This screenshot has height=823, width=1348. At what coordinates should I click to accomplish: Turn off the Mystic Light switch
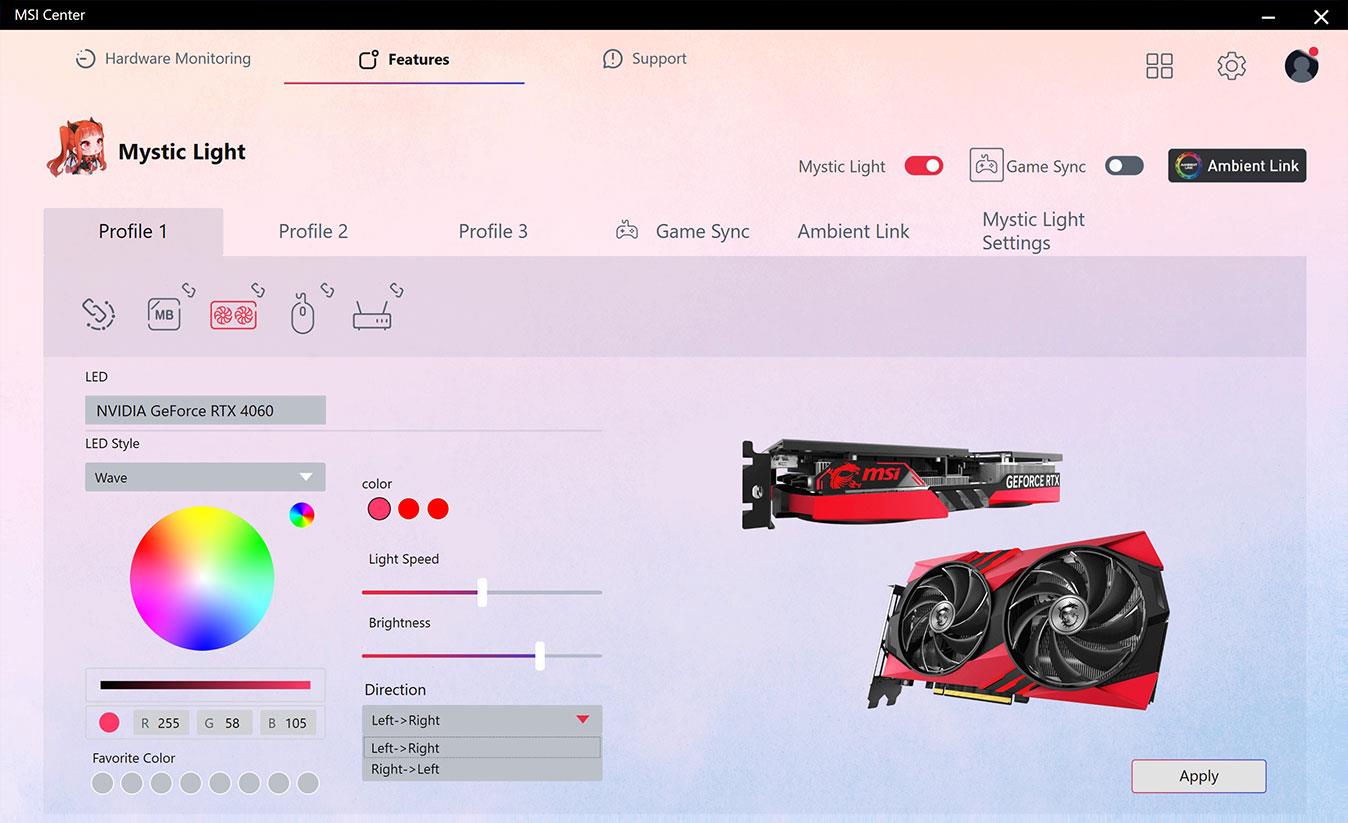point(924,166)
